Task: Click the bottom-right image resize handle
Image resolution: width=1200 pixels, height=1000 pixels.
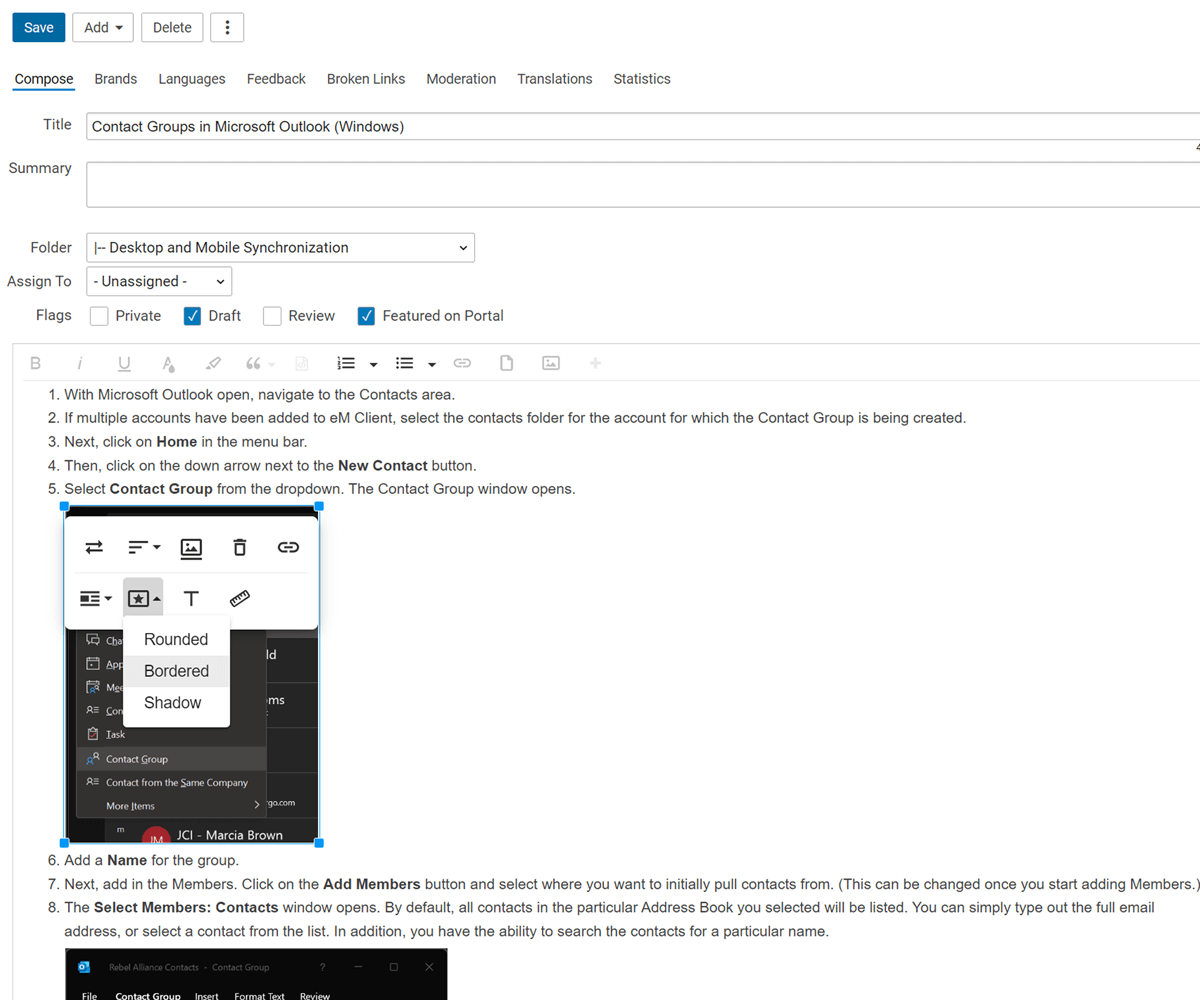Action: click(319, 843)
